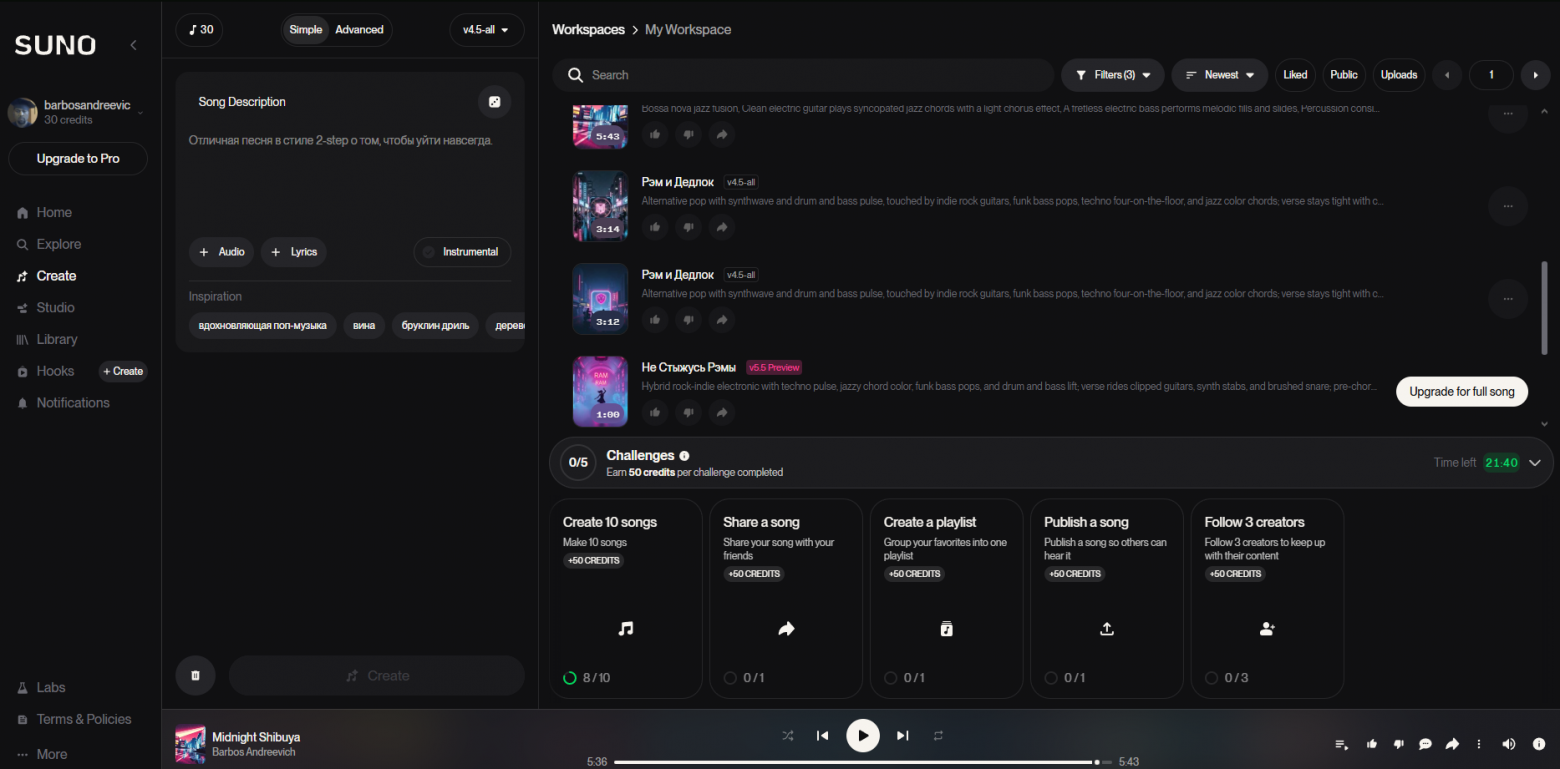Screen dimensions: 1560x769
Task: Seek in the playback progress bar
Action: point(863,762)
